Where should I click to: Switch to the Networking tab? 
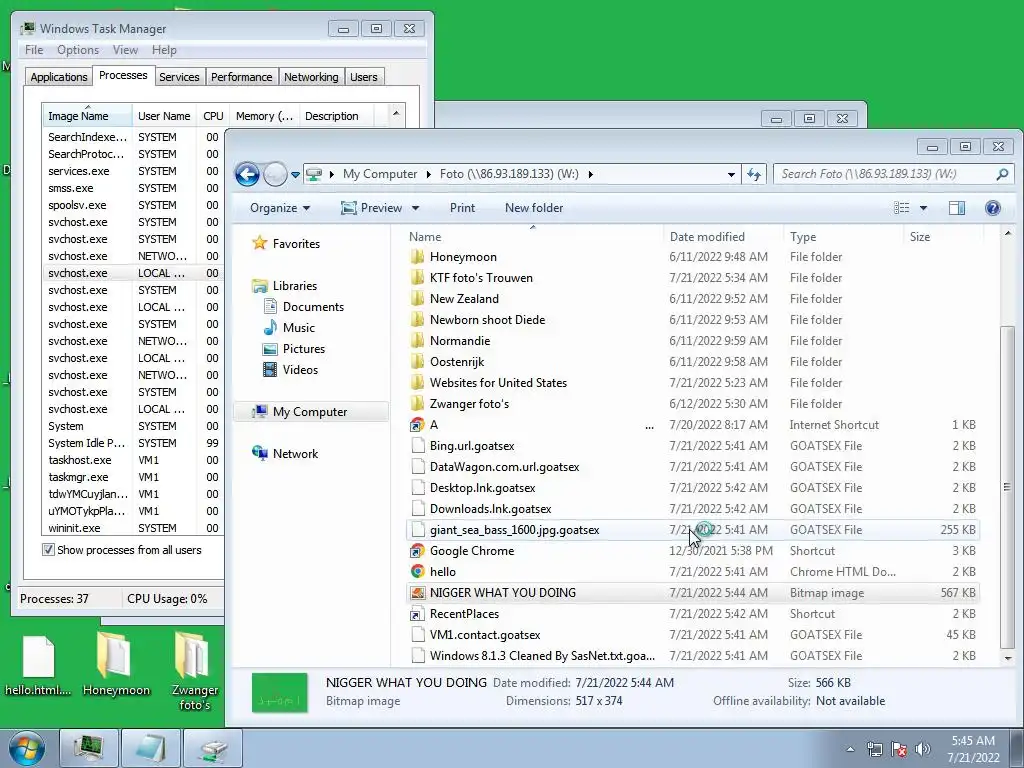[311, 77]
